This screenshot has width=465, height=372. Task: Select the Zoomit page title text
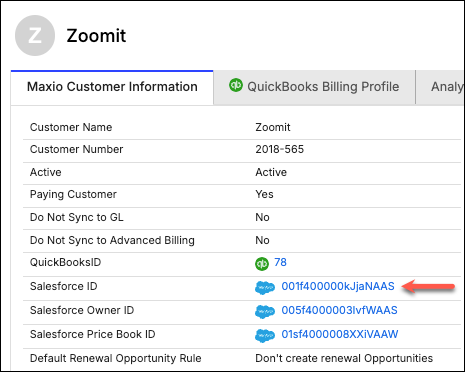click(96, 35)
